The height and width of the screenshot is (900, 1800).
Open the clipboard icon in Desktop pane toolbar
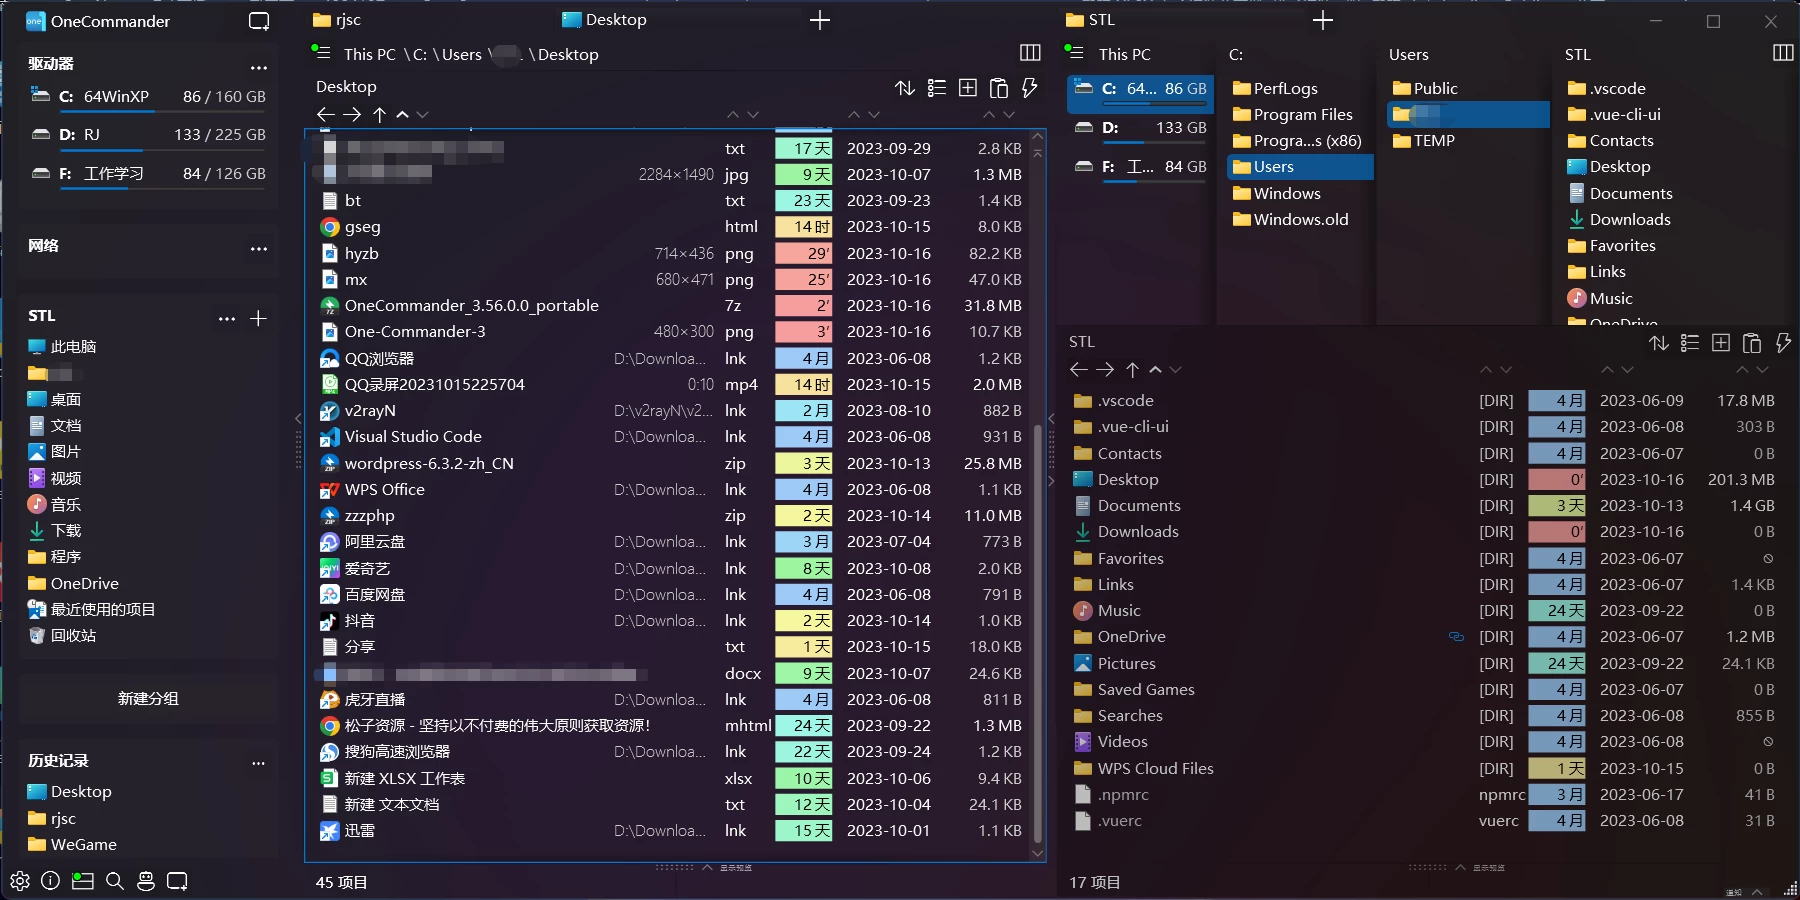pos(998,88)
